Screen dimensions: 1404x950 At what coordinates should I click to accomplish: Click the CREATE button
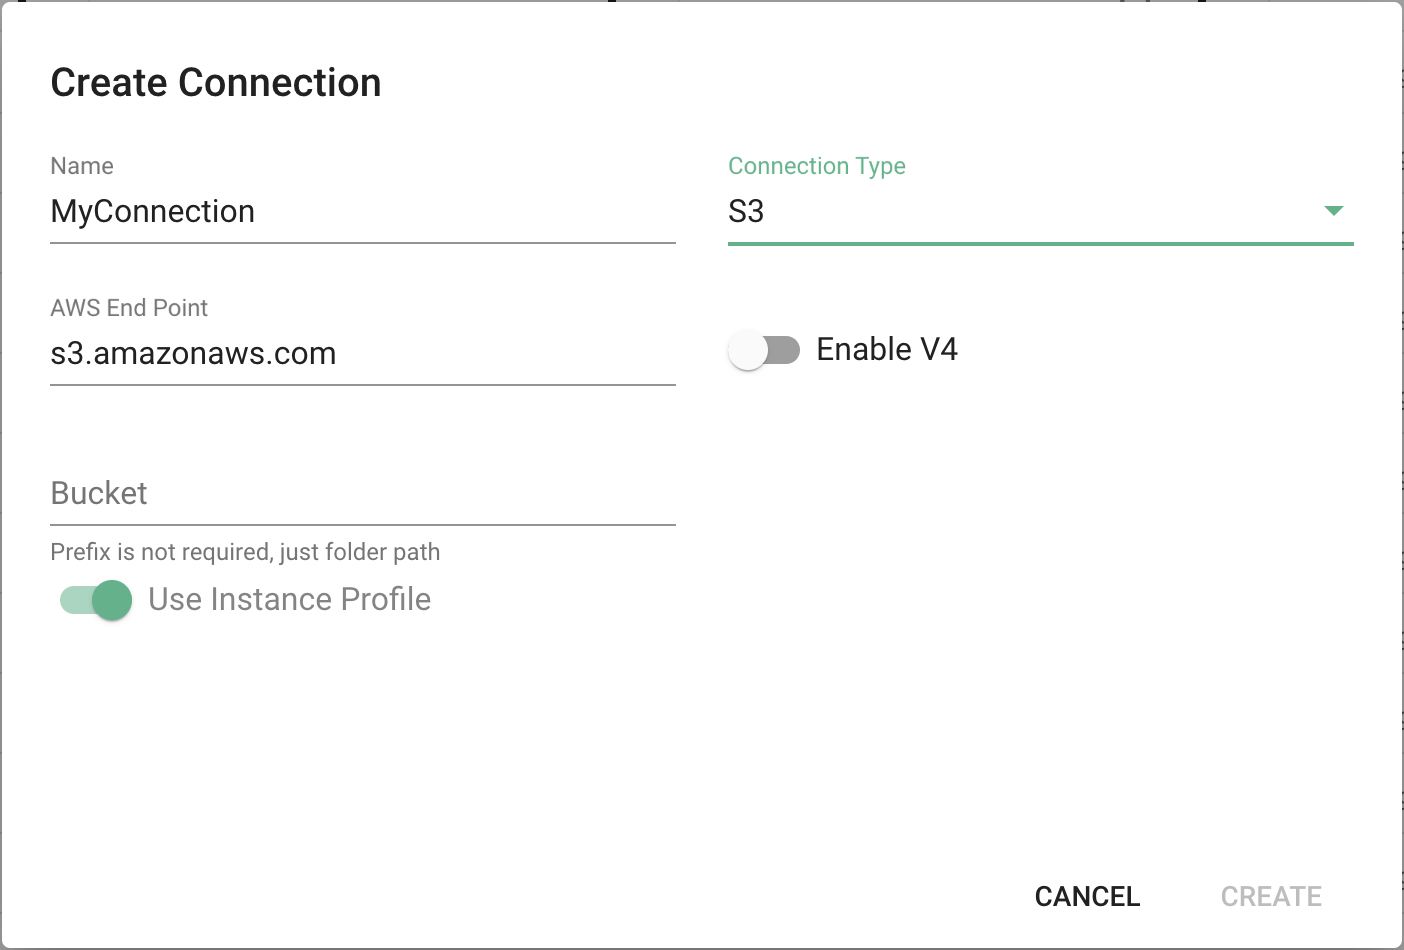pyautogui.click(x=1271, y=896)
